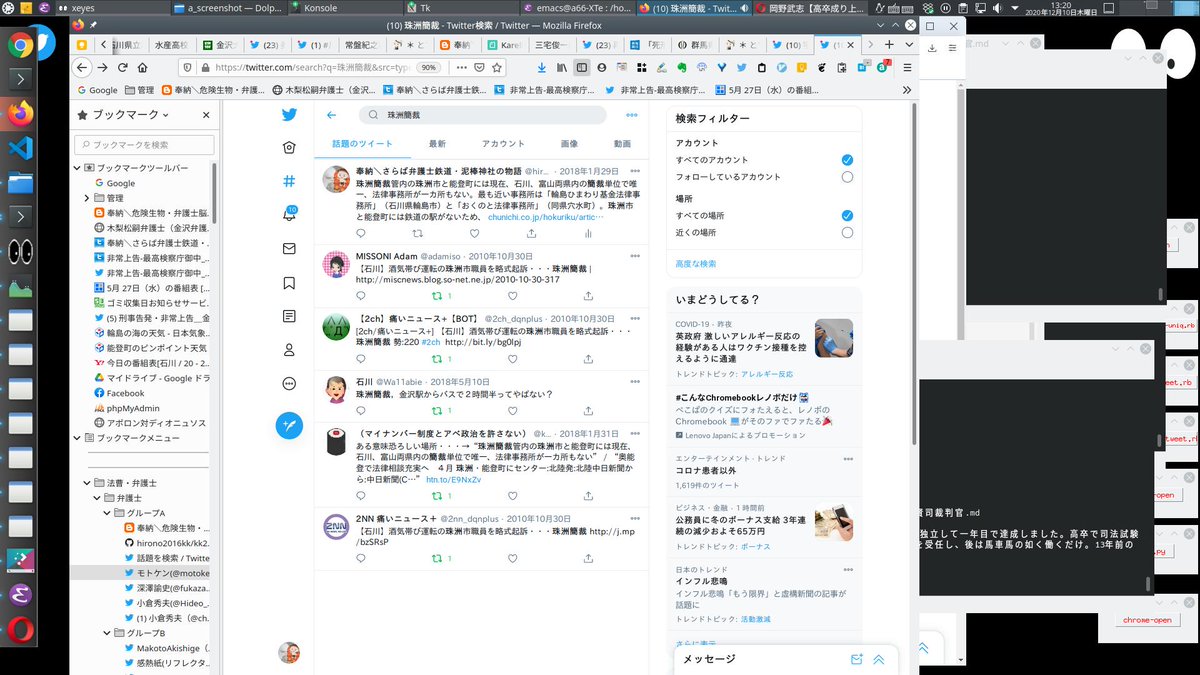Open Twitter Messages envelope icon
This screenshot has width=1200, height=675.
click(x=289, y=248)
